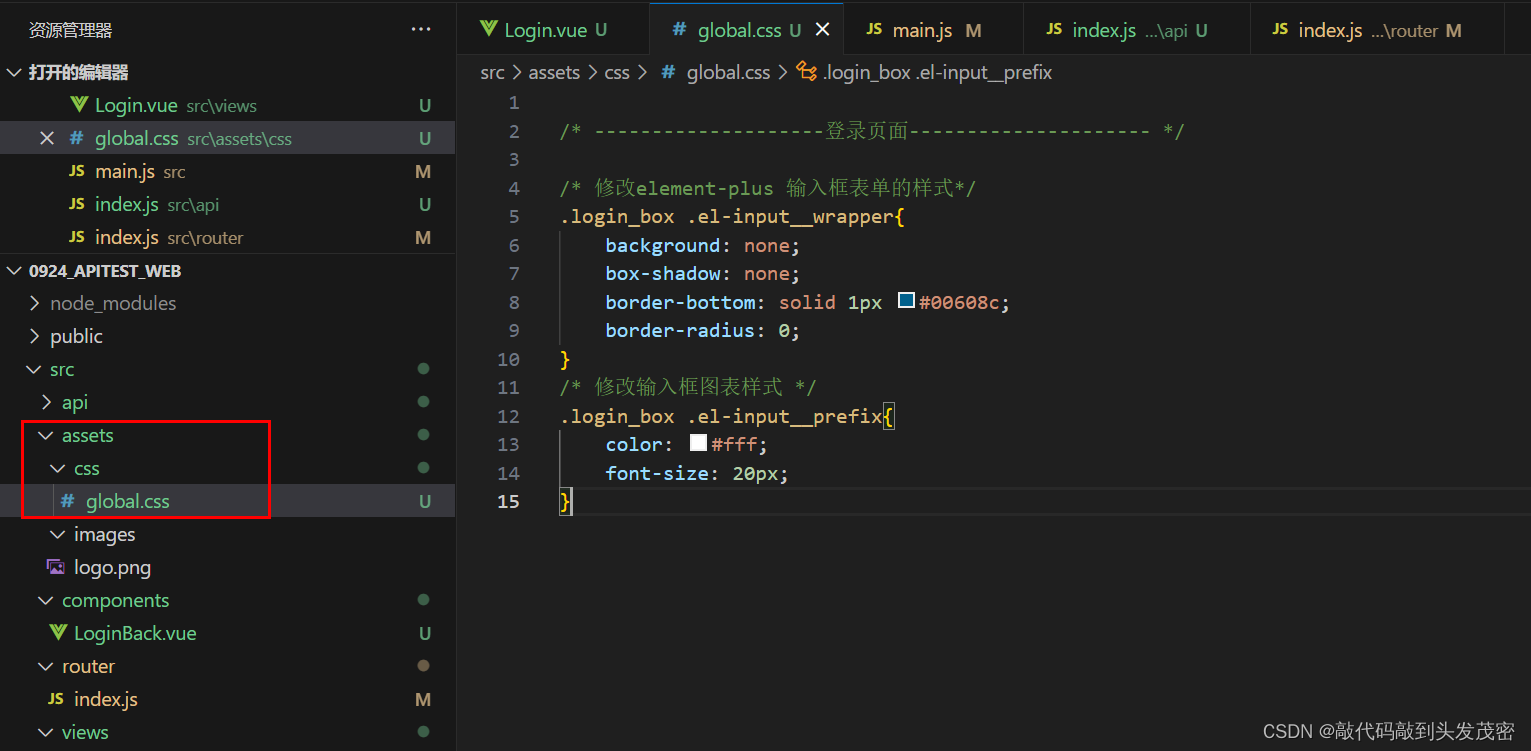
Task: Select index.js src\router in open editors
Action: click(x=228, y=238)
